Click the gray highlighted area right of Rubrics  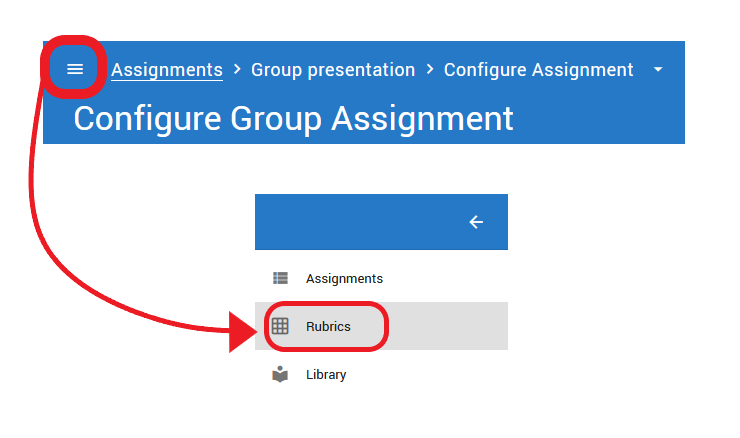(x=448, y=326)
